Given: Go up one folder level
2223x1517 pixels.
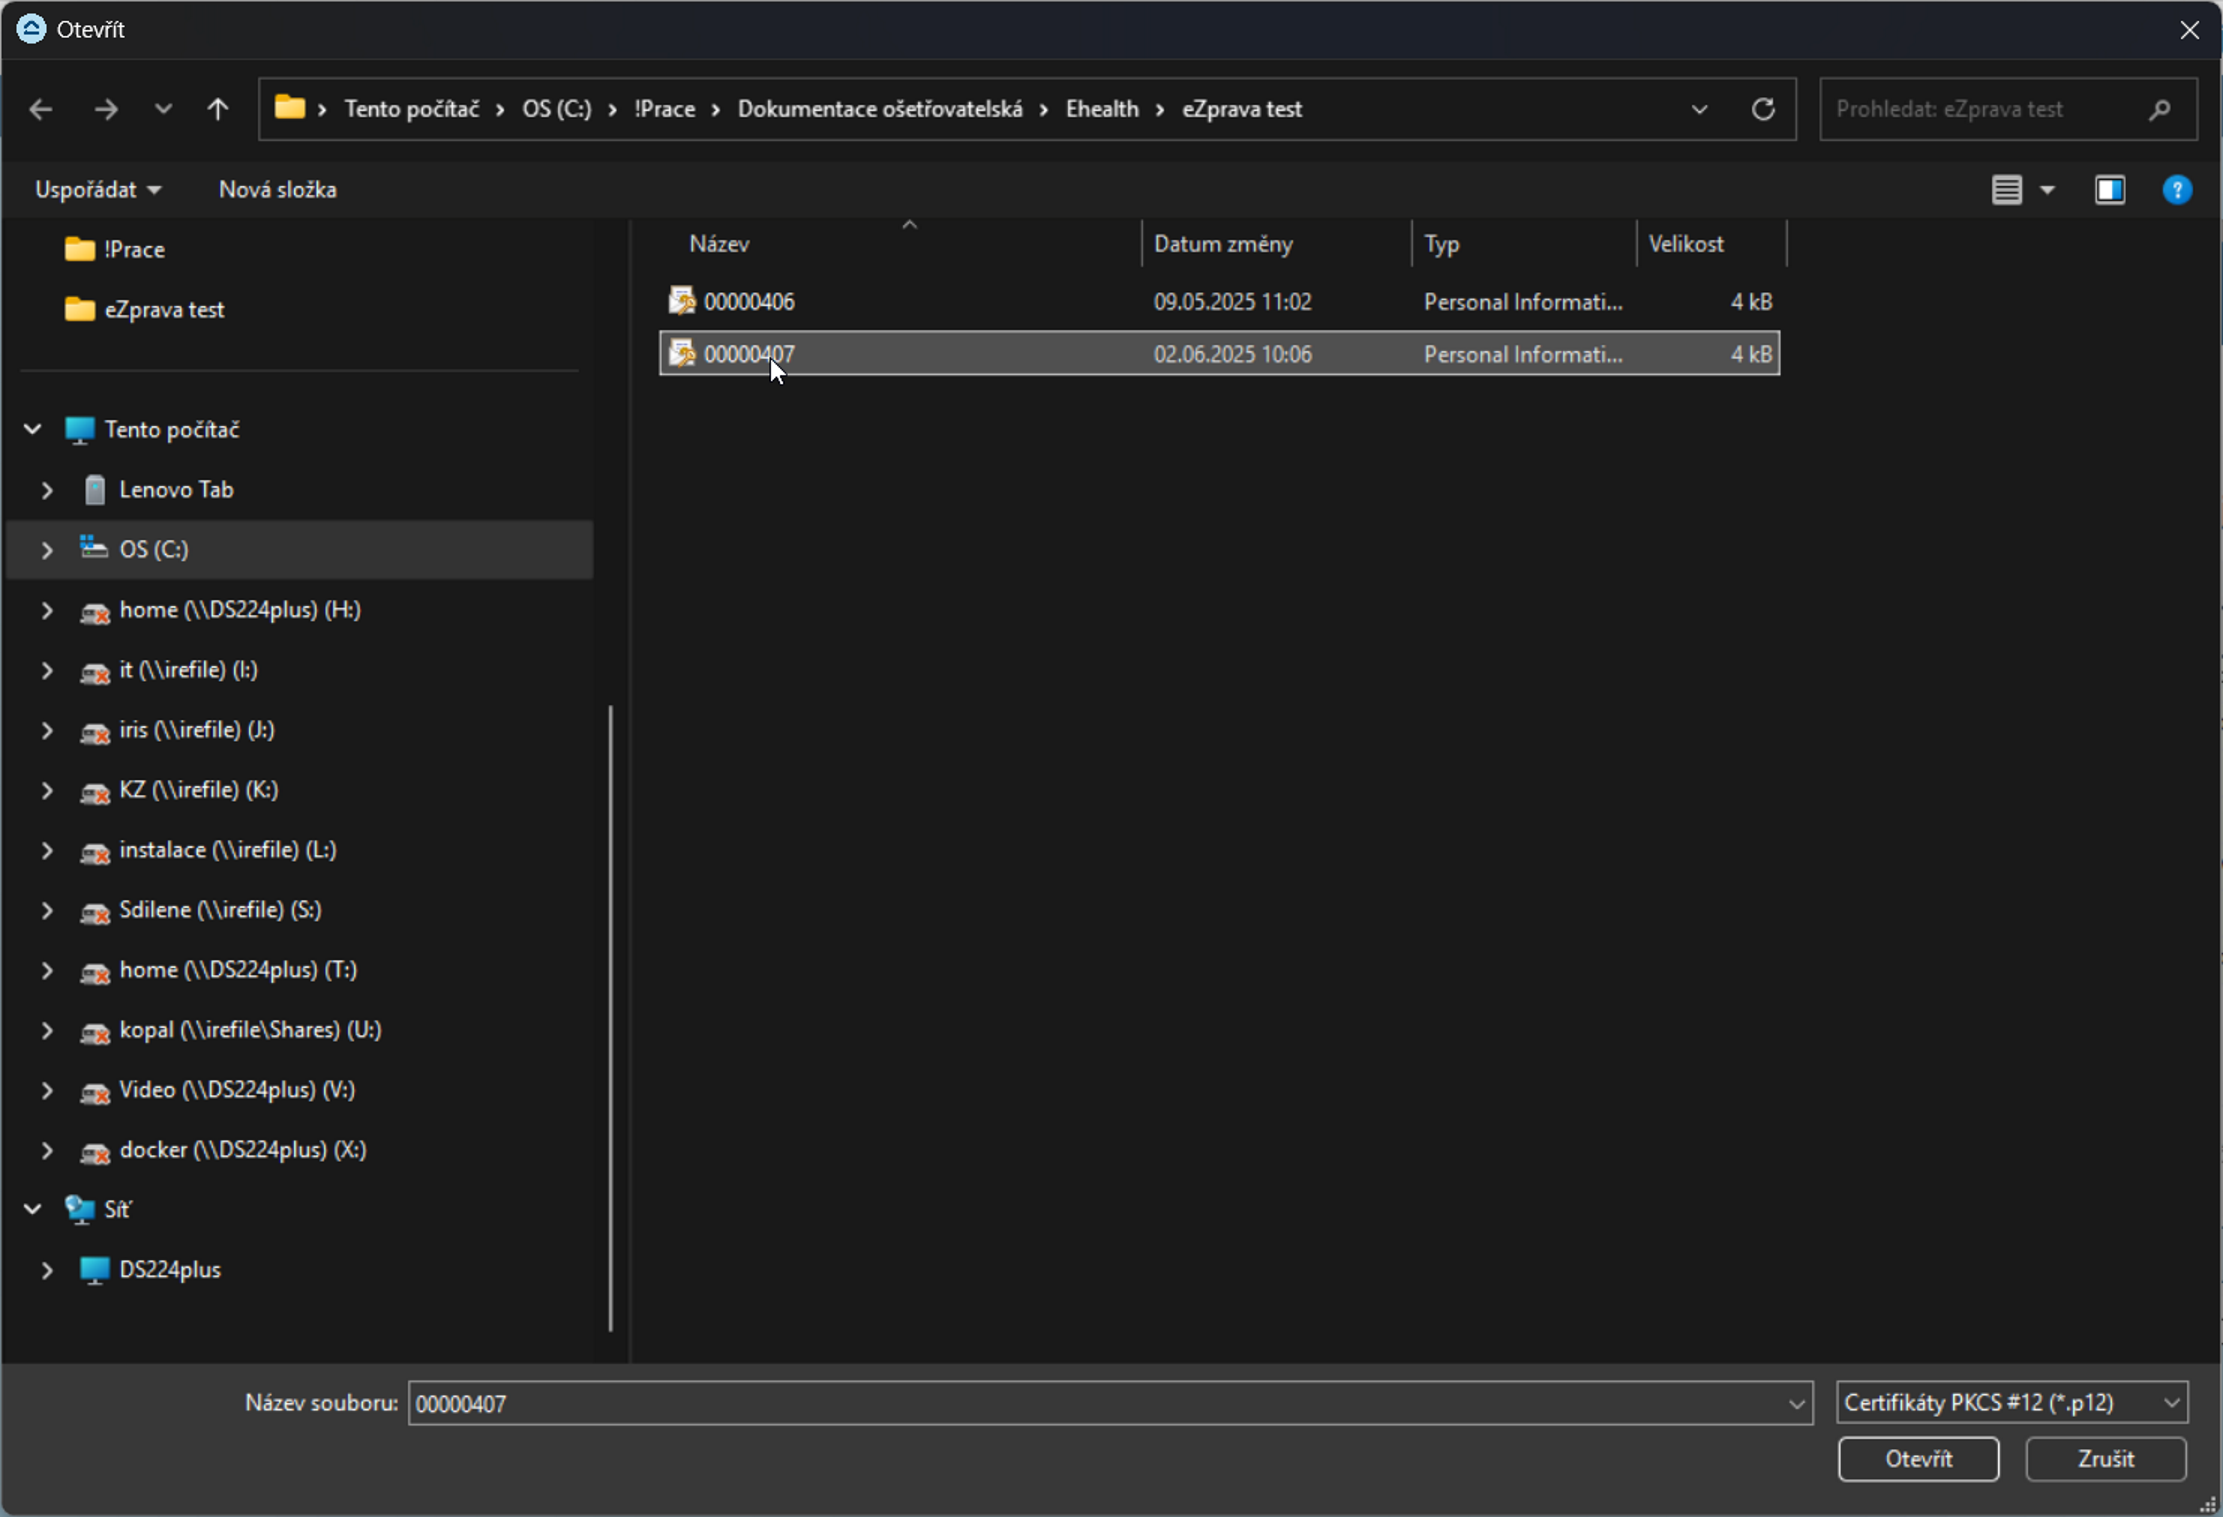Looking at the screenshot, I should point(217,109).
